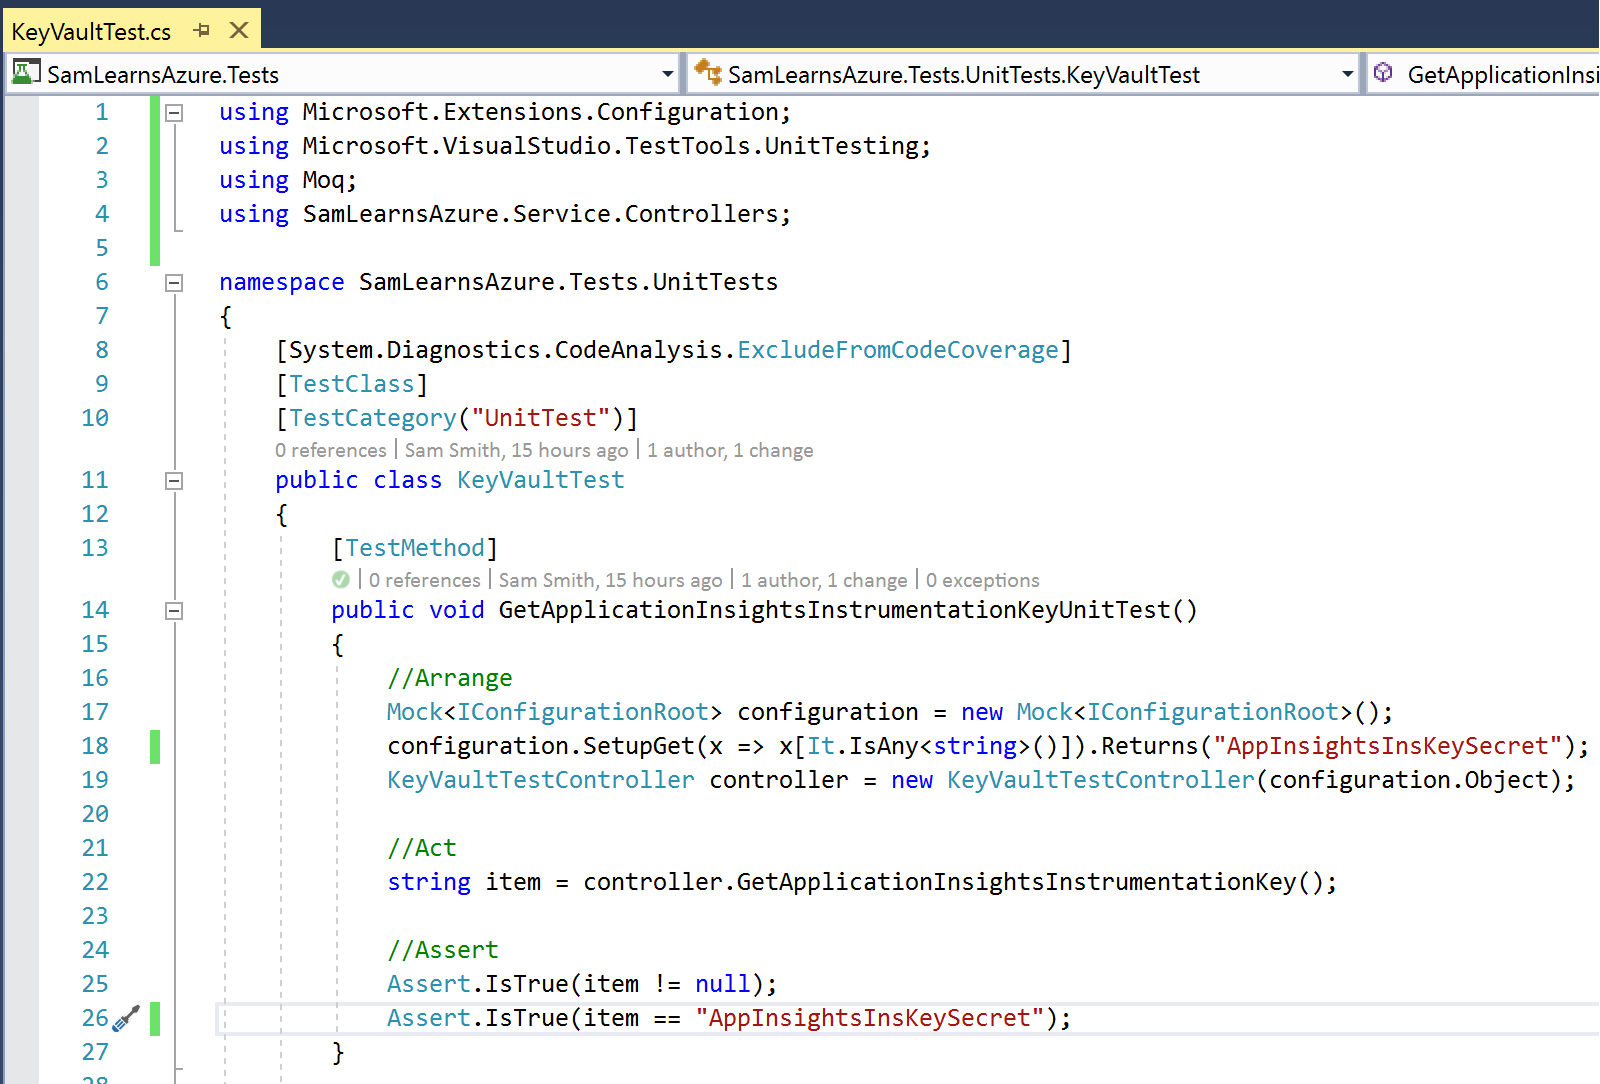Viewport: 1600px width, 1084px height.
Task: Click line number 18 in the margin
Action: (x=95, y=747)
